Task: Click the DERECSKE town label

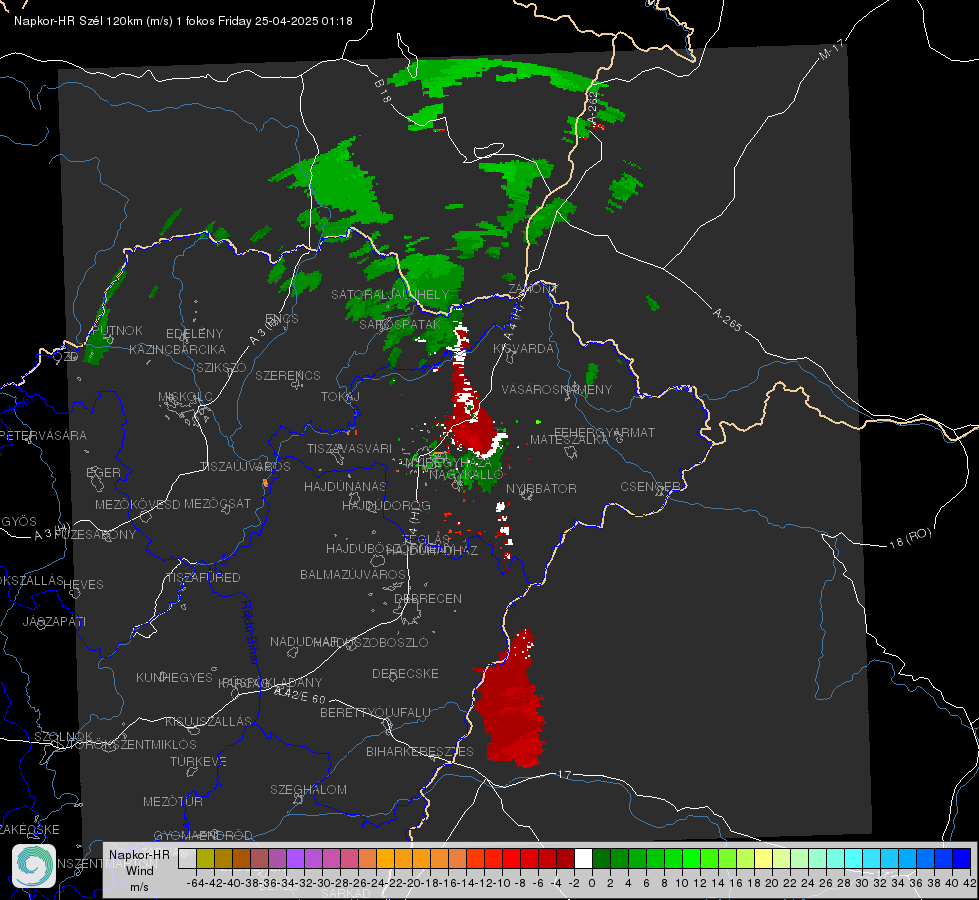Action: (x=405, y=674)
